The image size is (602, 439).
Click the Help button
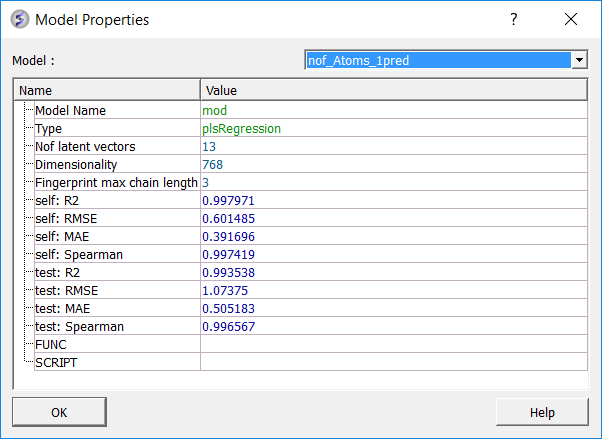click(542, 412)
